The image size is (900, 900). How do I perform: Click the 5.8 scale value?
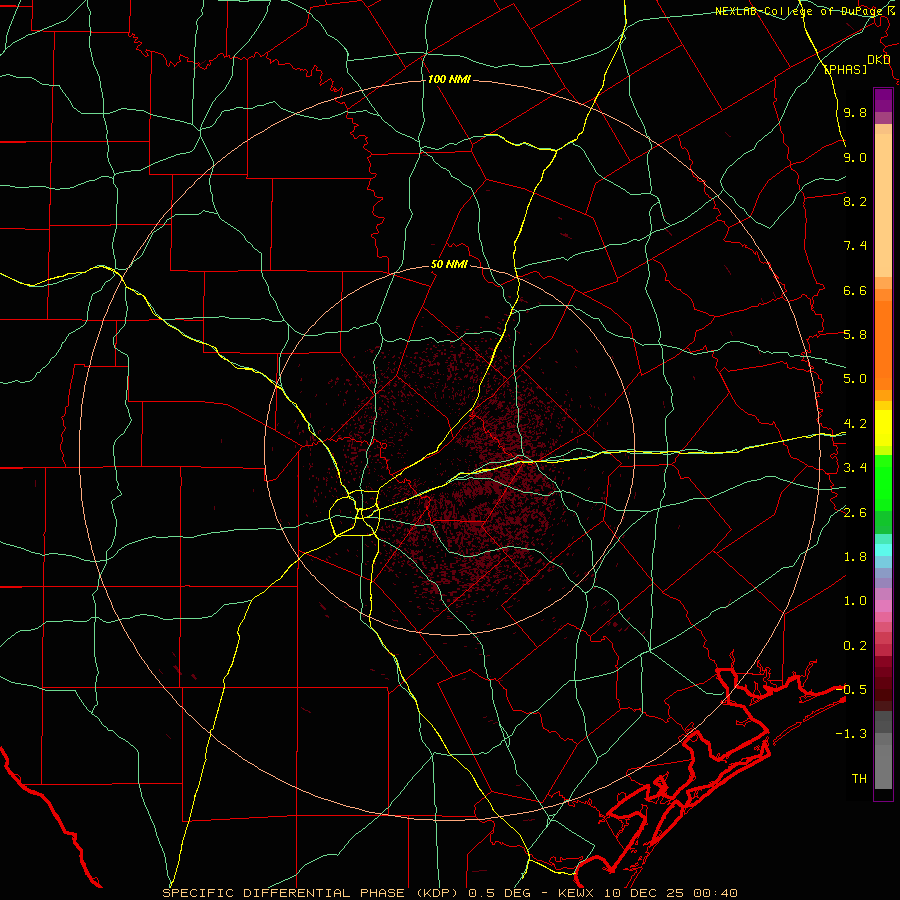click(855, 335)
